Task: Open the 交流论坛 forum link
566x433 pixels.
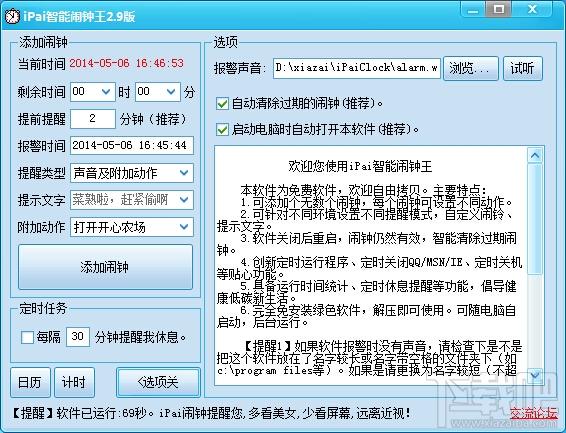Action: pos(534,414)
